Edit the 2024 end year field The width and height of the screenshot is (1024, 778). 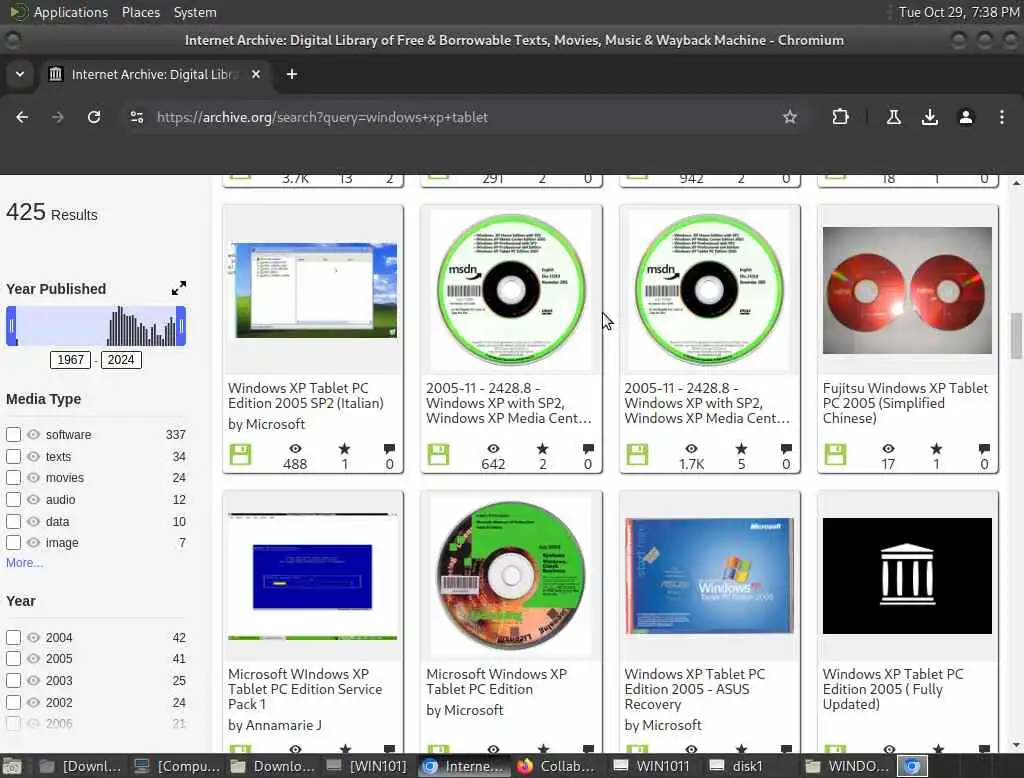click(x=121, y=359)
